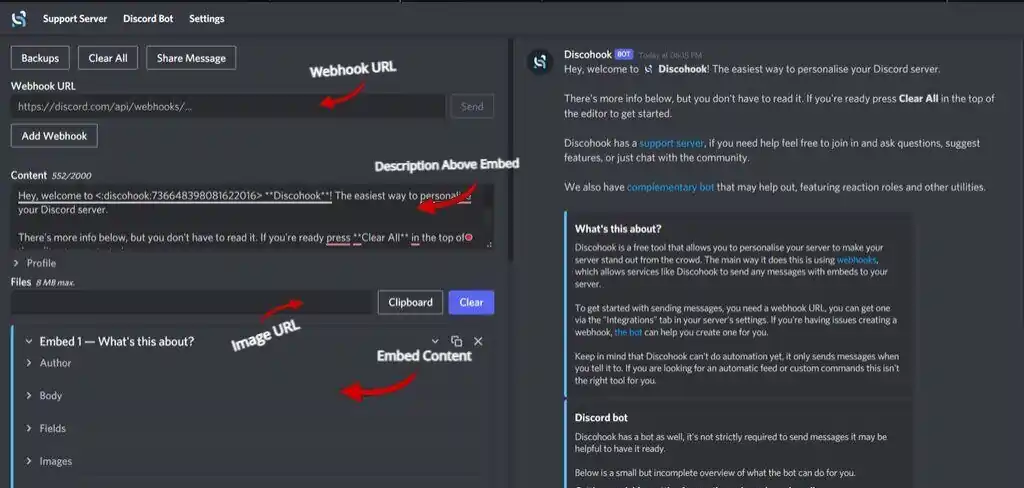
Task: Click the resize handle of Content box
Action: tap(489, 244)
